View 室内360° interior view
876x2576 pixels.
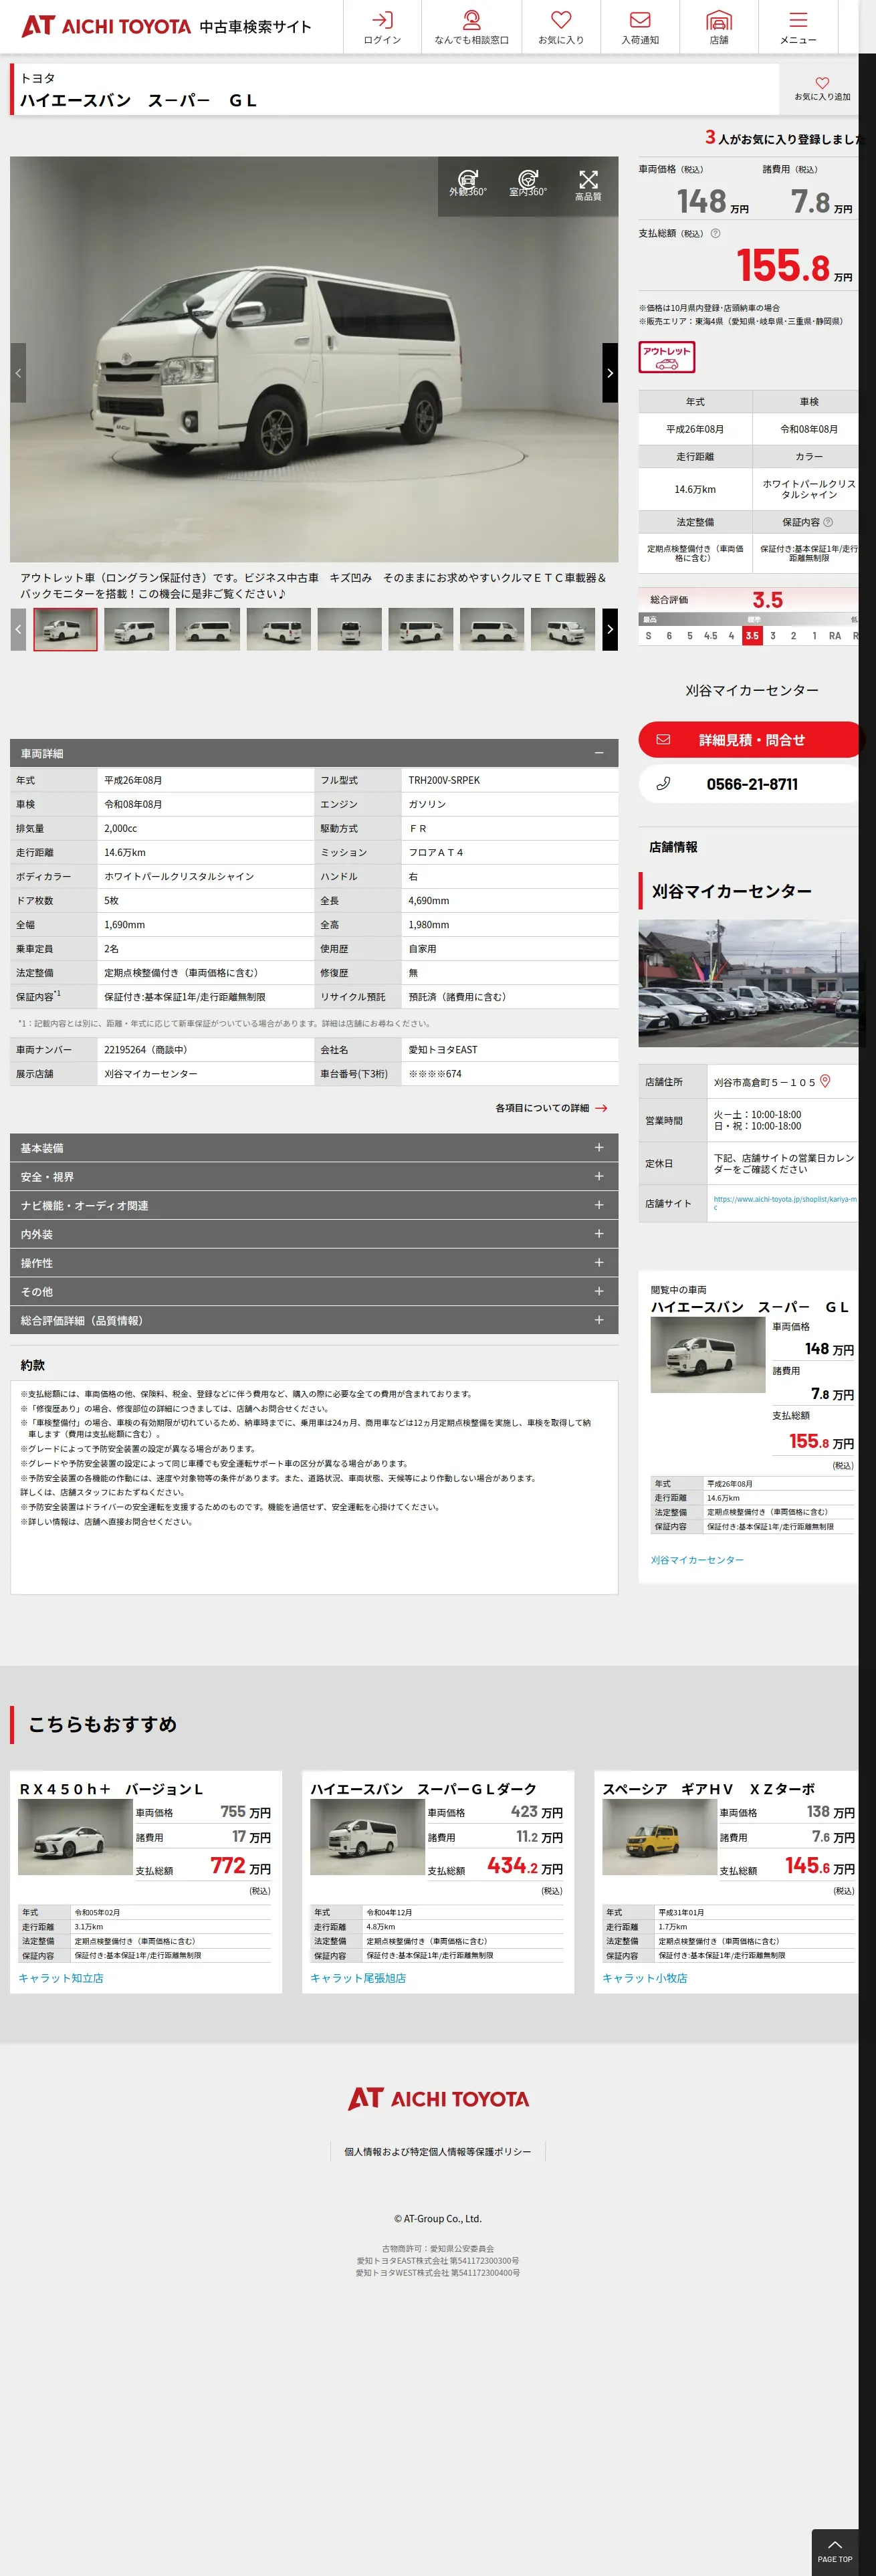coord(528,184)
